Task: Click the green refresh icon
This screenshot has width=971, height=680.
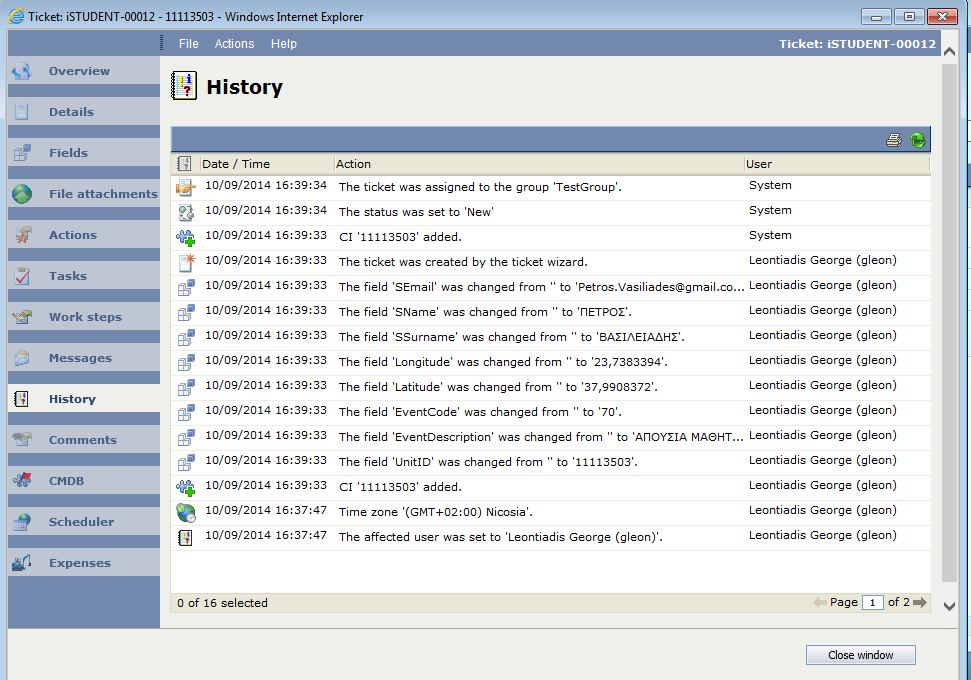Action: 918,140
